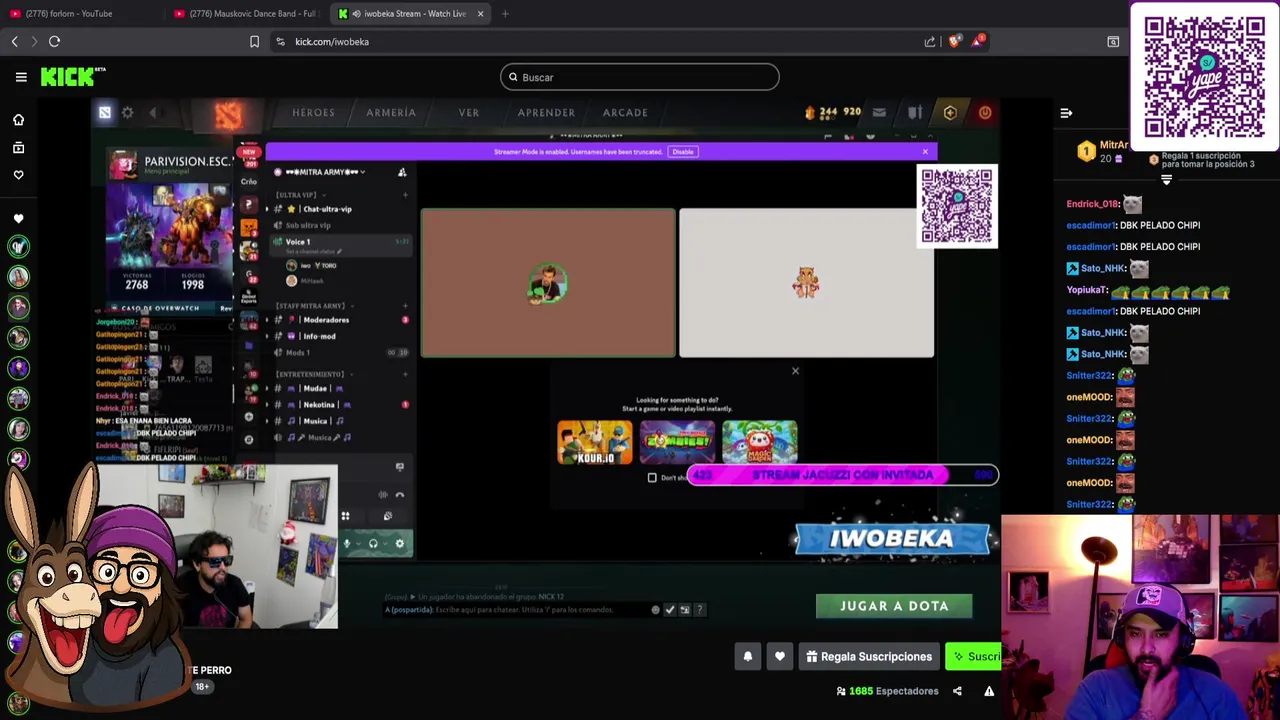Screen dimensions: 1280x720
Task: Open the KOUR.IO game thumbnail
Action: pyautogui.click(x=595, y=442)
